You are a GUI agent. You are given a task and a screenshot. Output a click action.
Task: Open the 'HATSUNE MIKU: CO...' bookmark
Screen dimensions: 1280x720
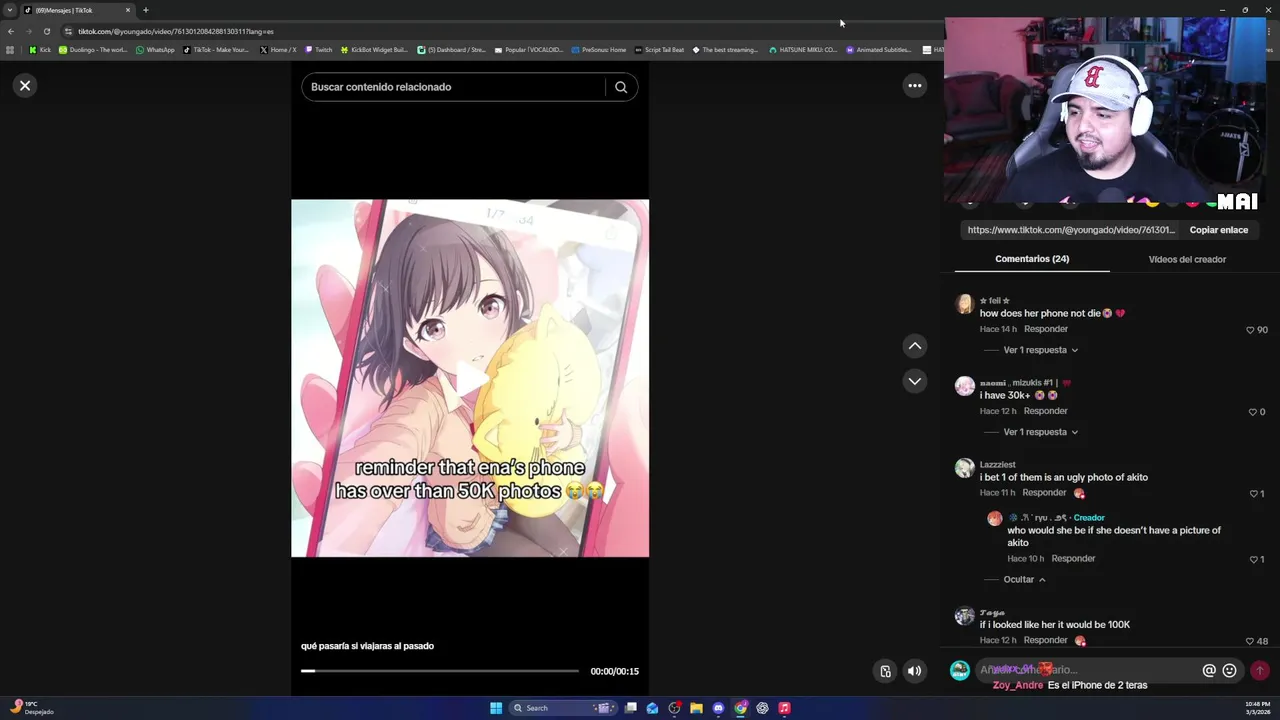pyautogui.click(x=803, y=50)
